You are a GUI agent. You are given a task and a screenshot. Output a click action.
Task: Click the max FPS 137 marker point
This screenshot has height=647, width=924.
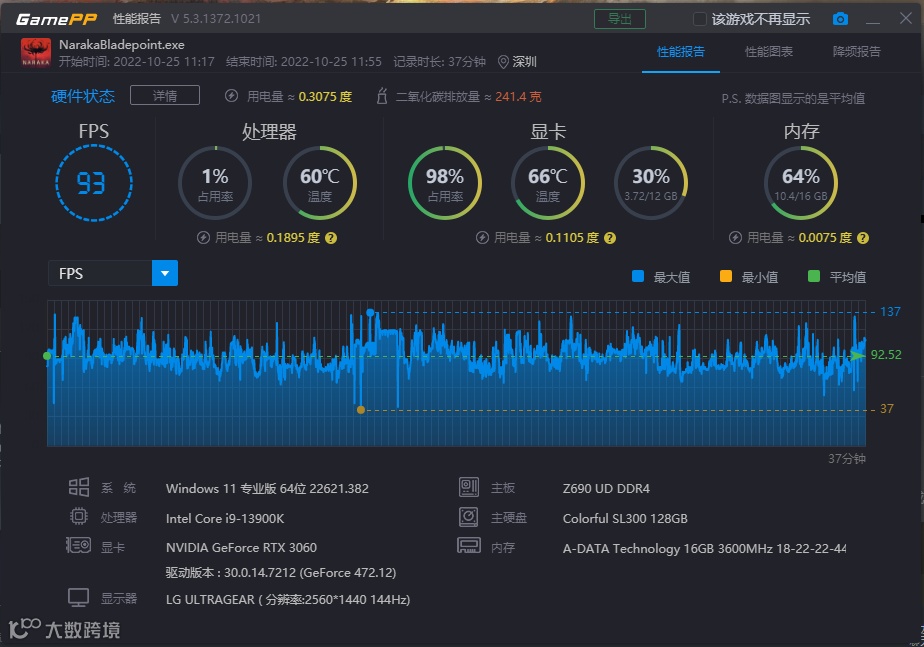(370, 312)
